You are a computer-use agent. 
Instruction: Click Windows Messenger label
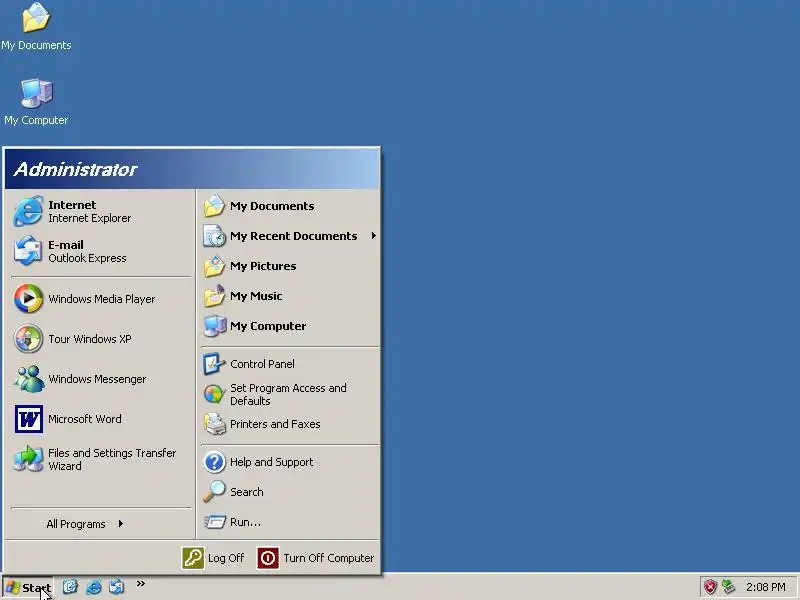click(x=97, y=379)
